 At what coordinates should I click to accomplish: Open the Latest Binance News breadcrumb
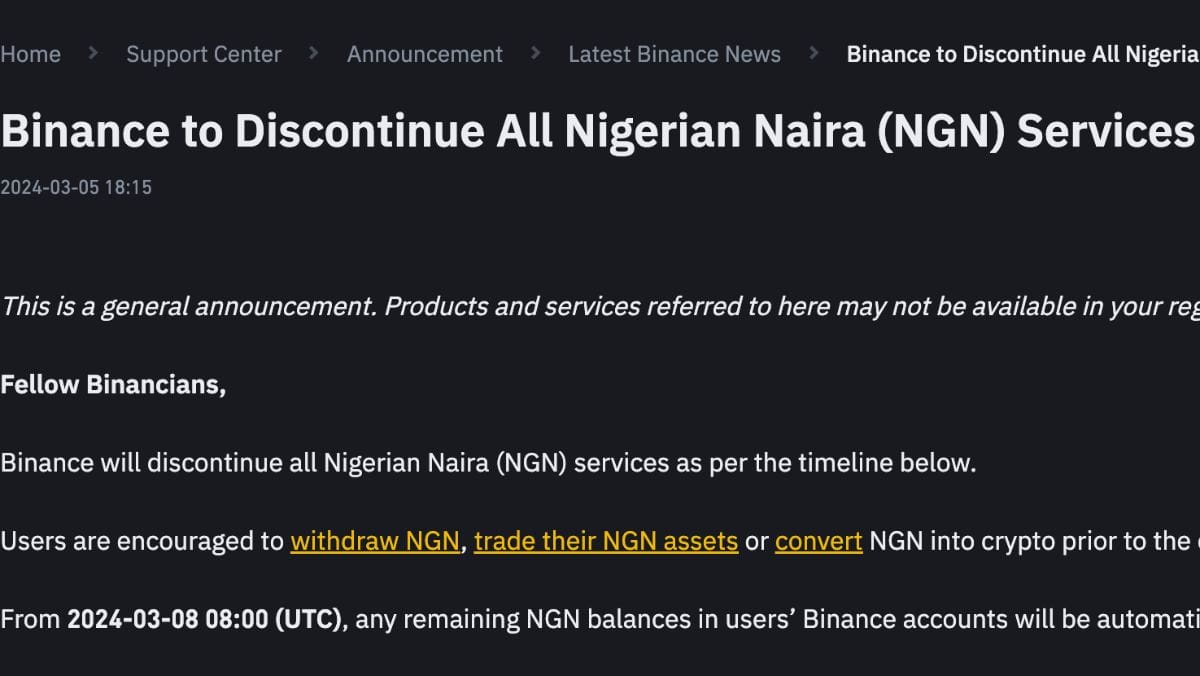[674, 54]
